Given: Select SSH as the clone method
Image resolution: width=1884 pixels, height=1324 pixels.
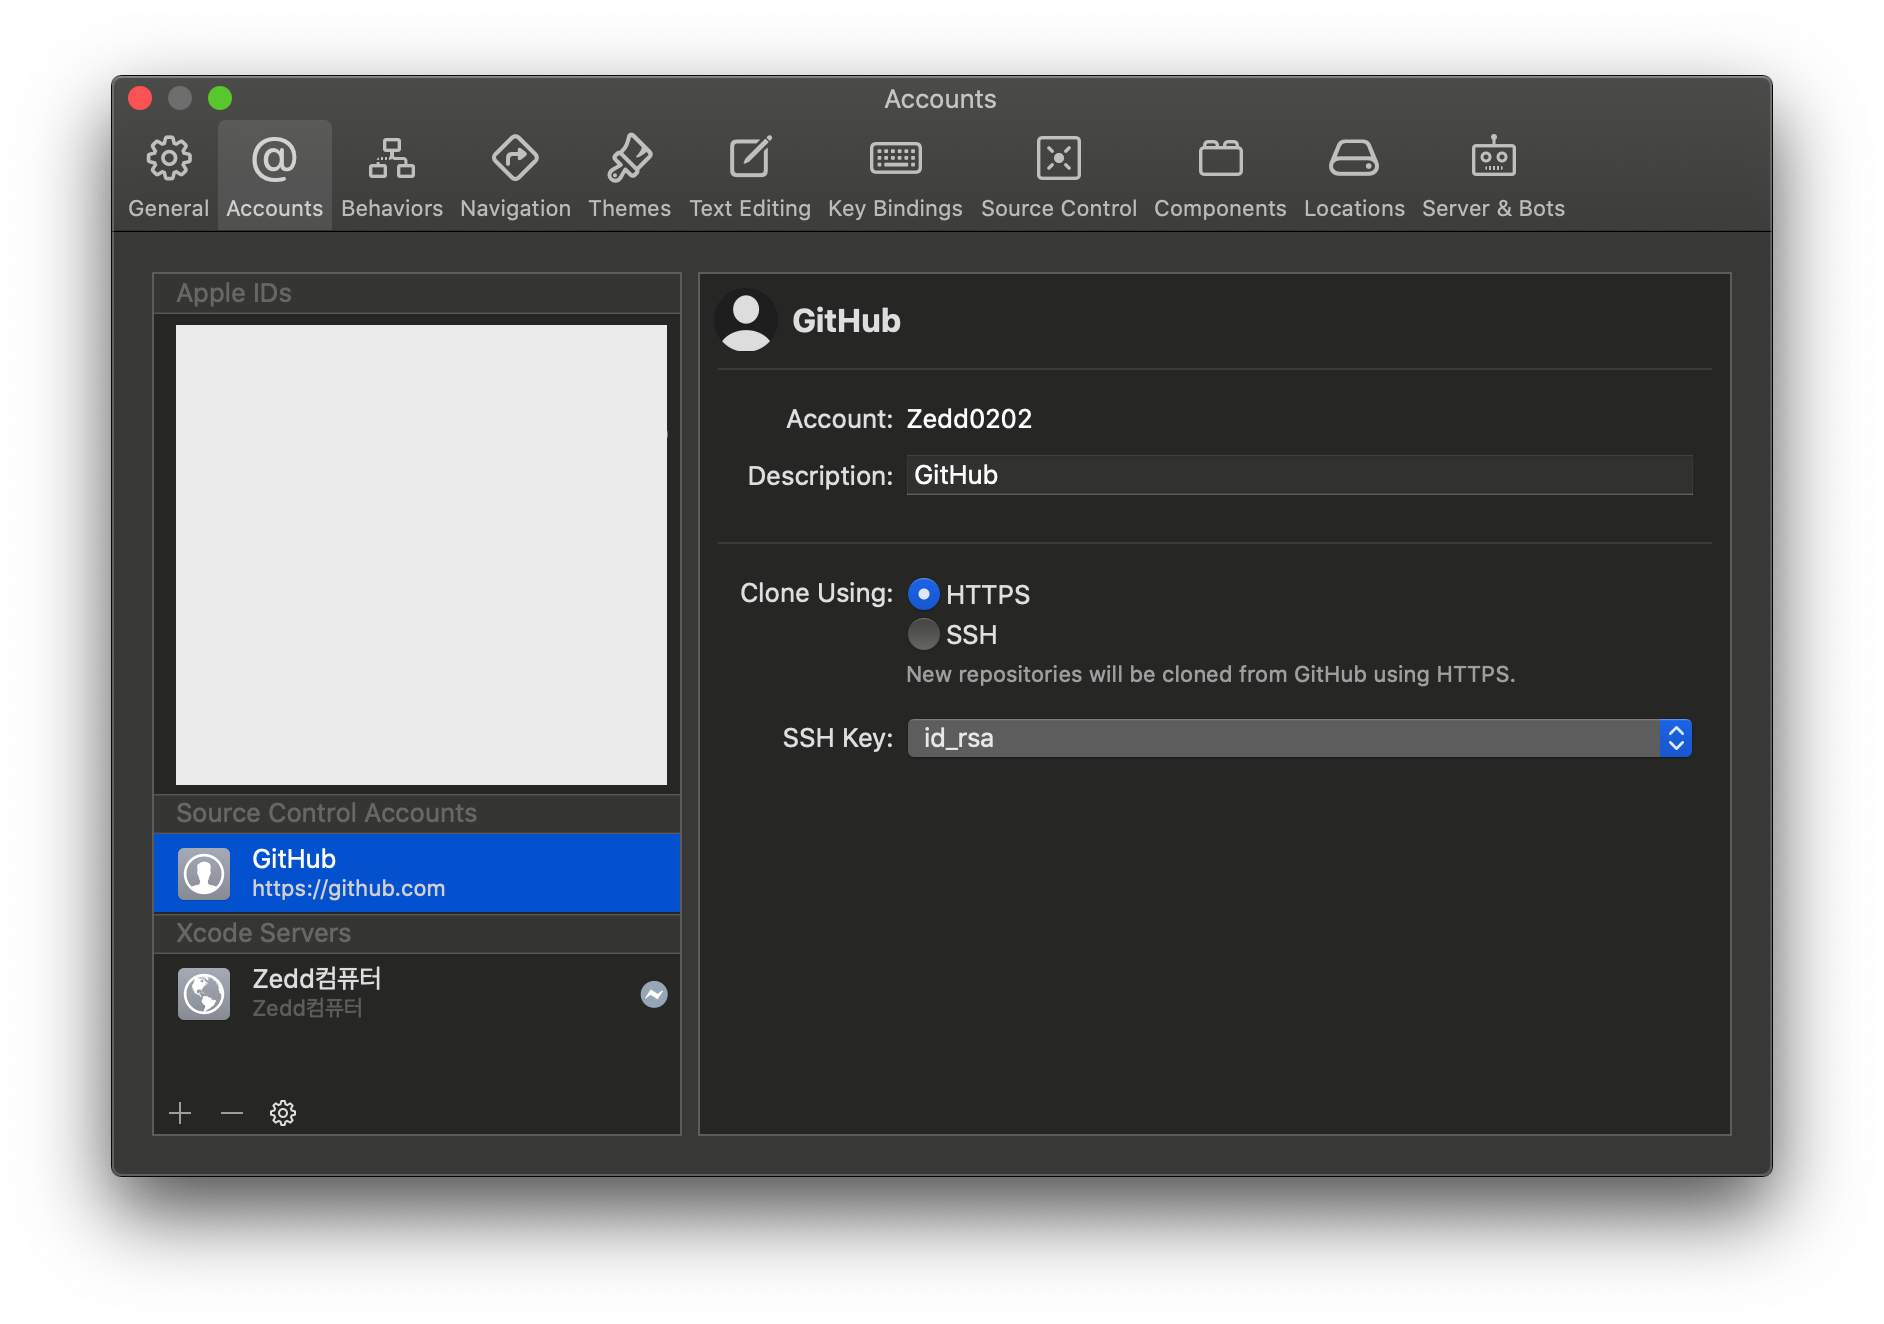Looking at the screenshot, I should click(923, 634).
